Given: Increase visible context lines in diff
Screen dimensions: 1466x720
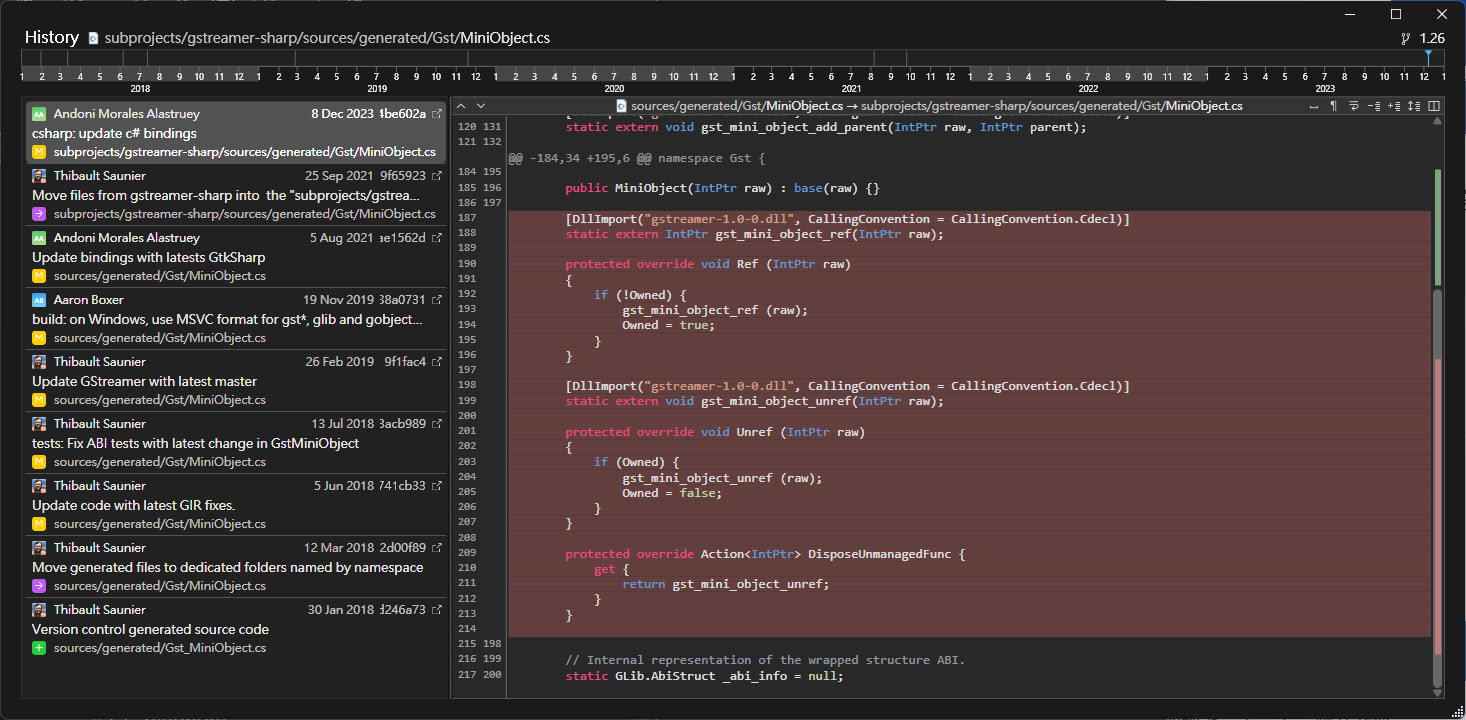Looking at the screenshot, I should [x=1393, y=106].
